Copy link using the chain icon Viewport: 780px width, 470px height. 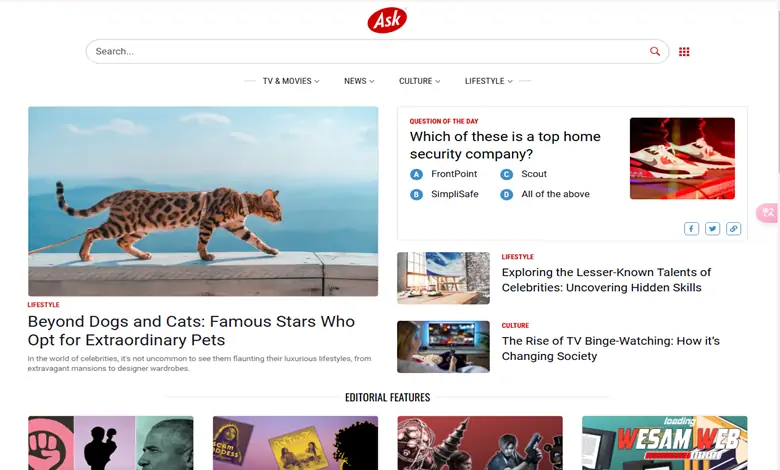(733, 228)
